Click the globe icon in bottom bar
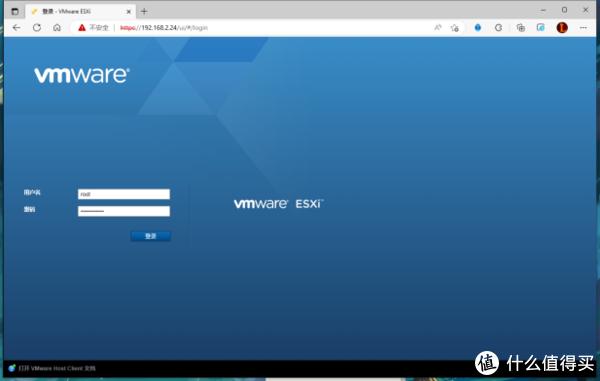The width and height of the screenshot is (600, 381). (12, 368)
